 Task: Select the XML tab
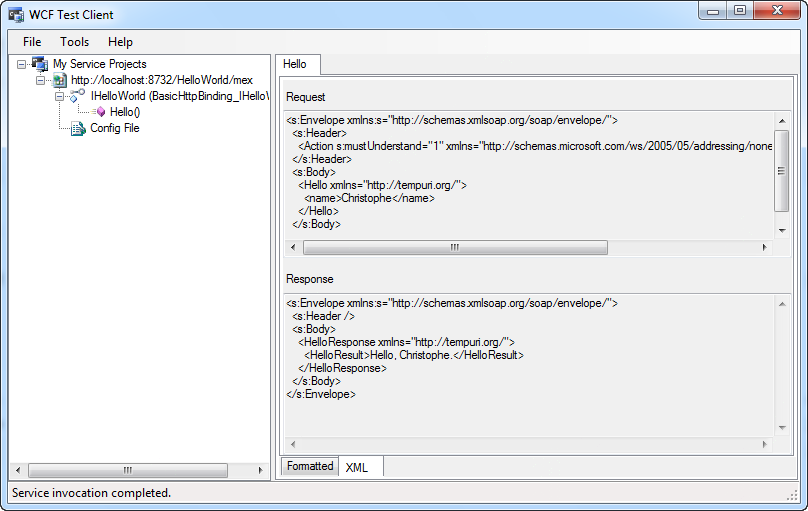(361, 467)
